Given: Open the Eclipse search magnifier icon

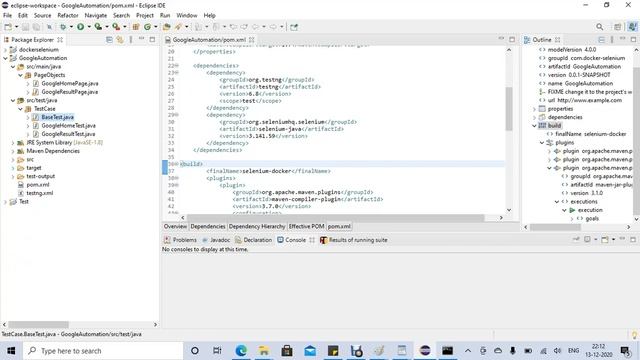Looking at the screenshot, I should (599, 27).
